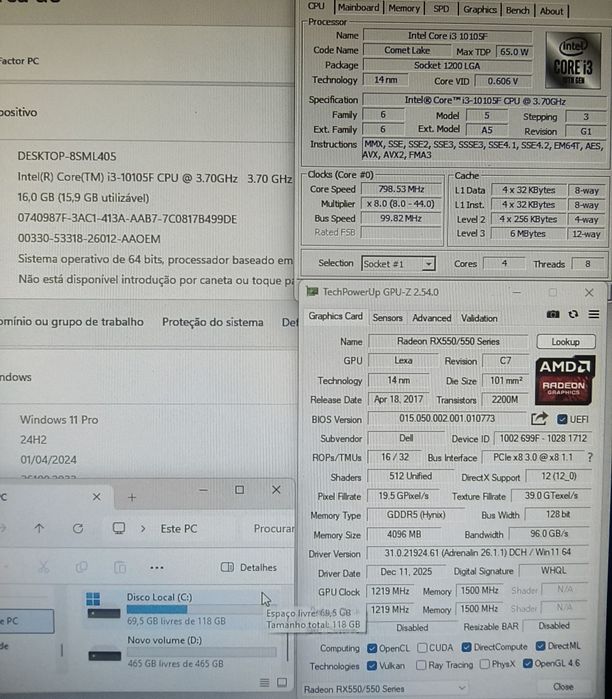Screen dimensions: 612x699
Task: Select GPU-Z Graphics Card tab
Action: tap(335, 316)
